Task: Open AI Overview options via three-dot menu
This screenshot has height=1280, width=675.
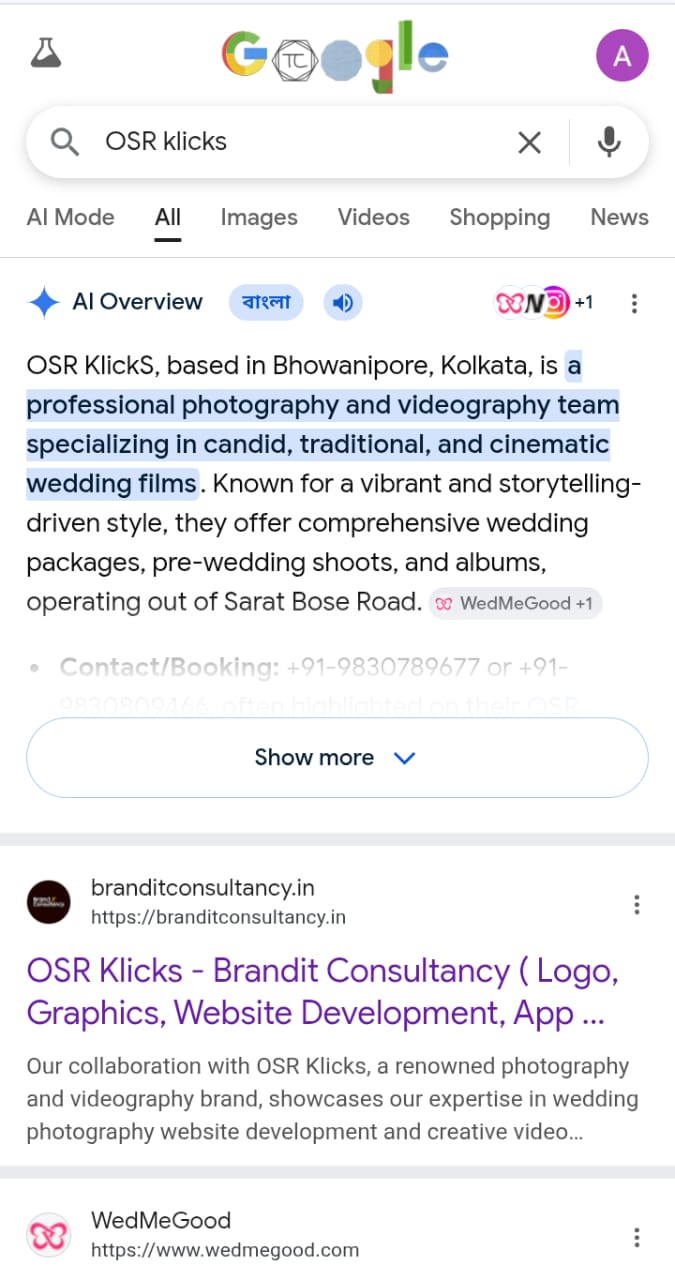Action: [x=635, y=303]
